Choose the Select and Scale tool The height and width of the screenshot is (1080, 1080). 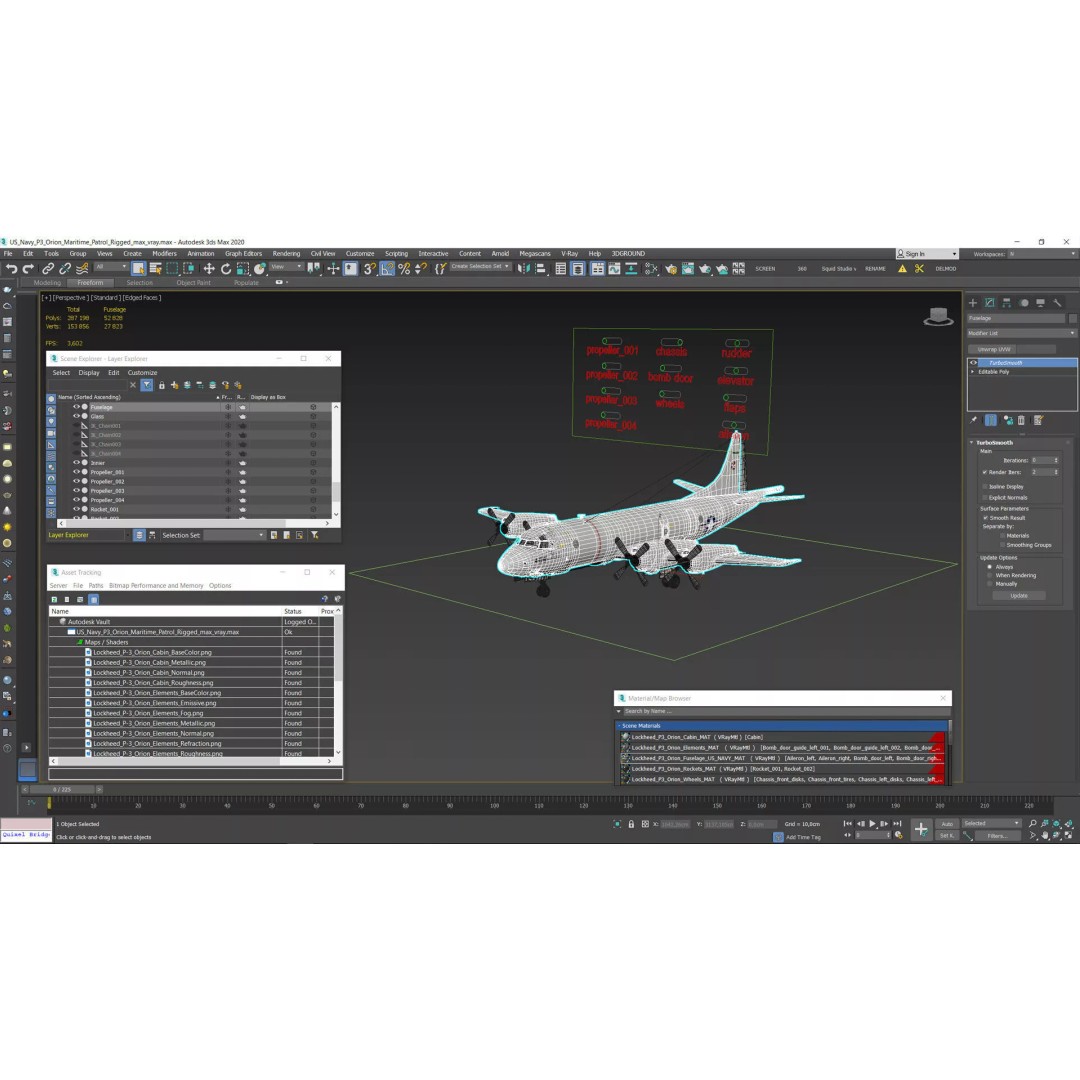[242, 269]
